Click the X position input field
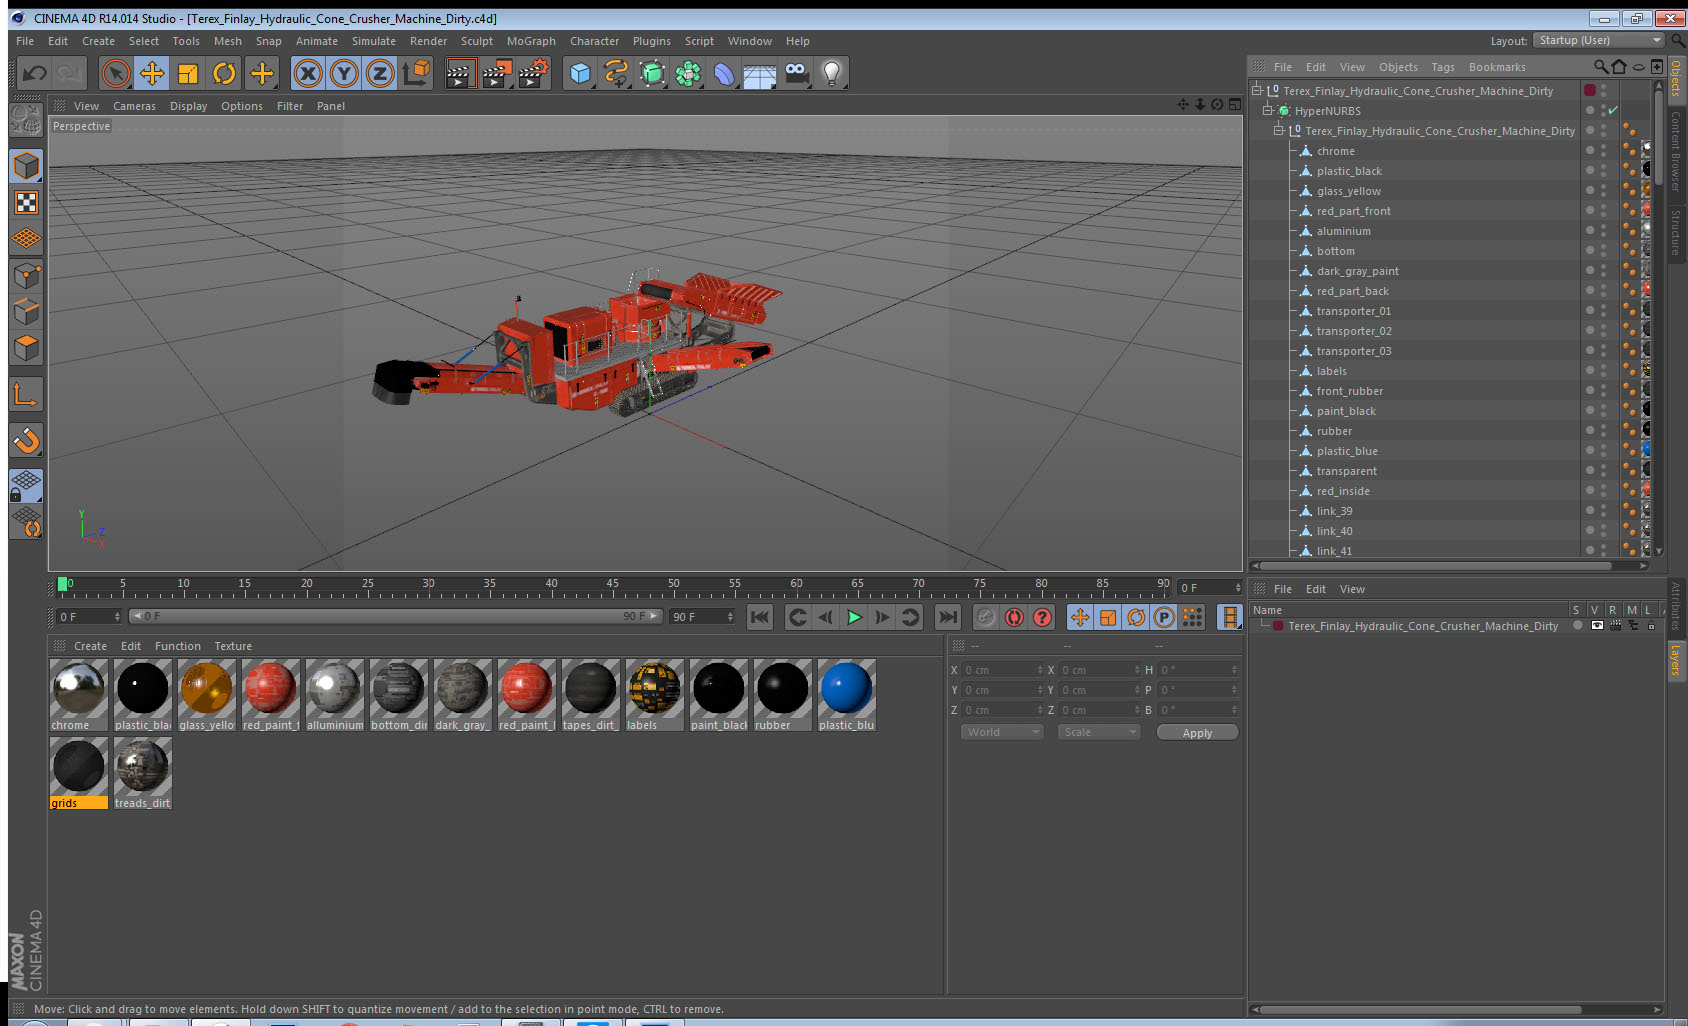The height and width of the screenshot is (1026, 1688). (x=1003, y=670)
